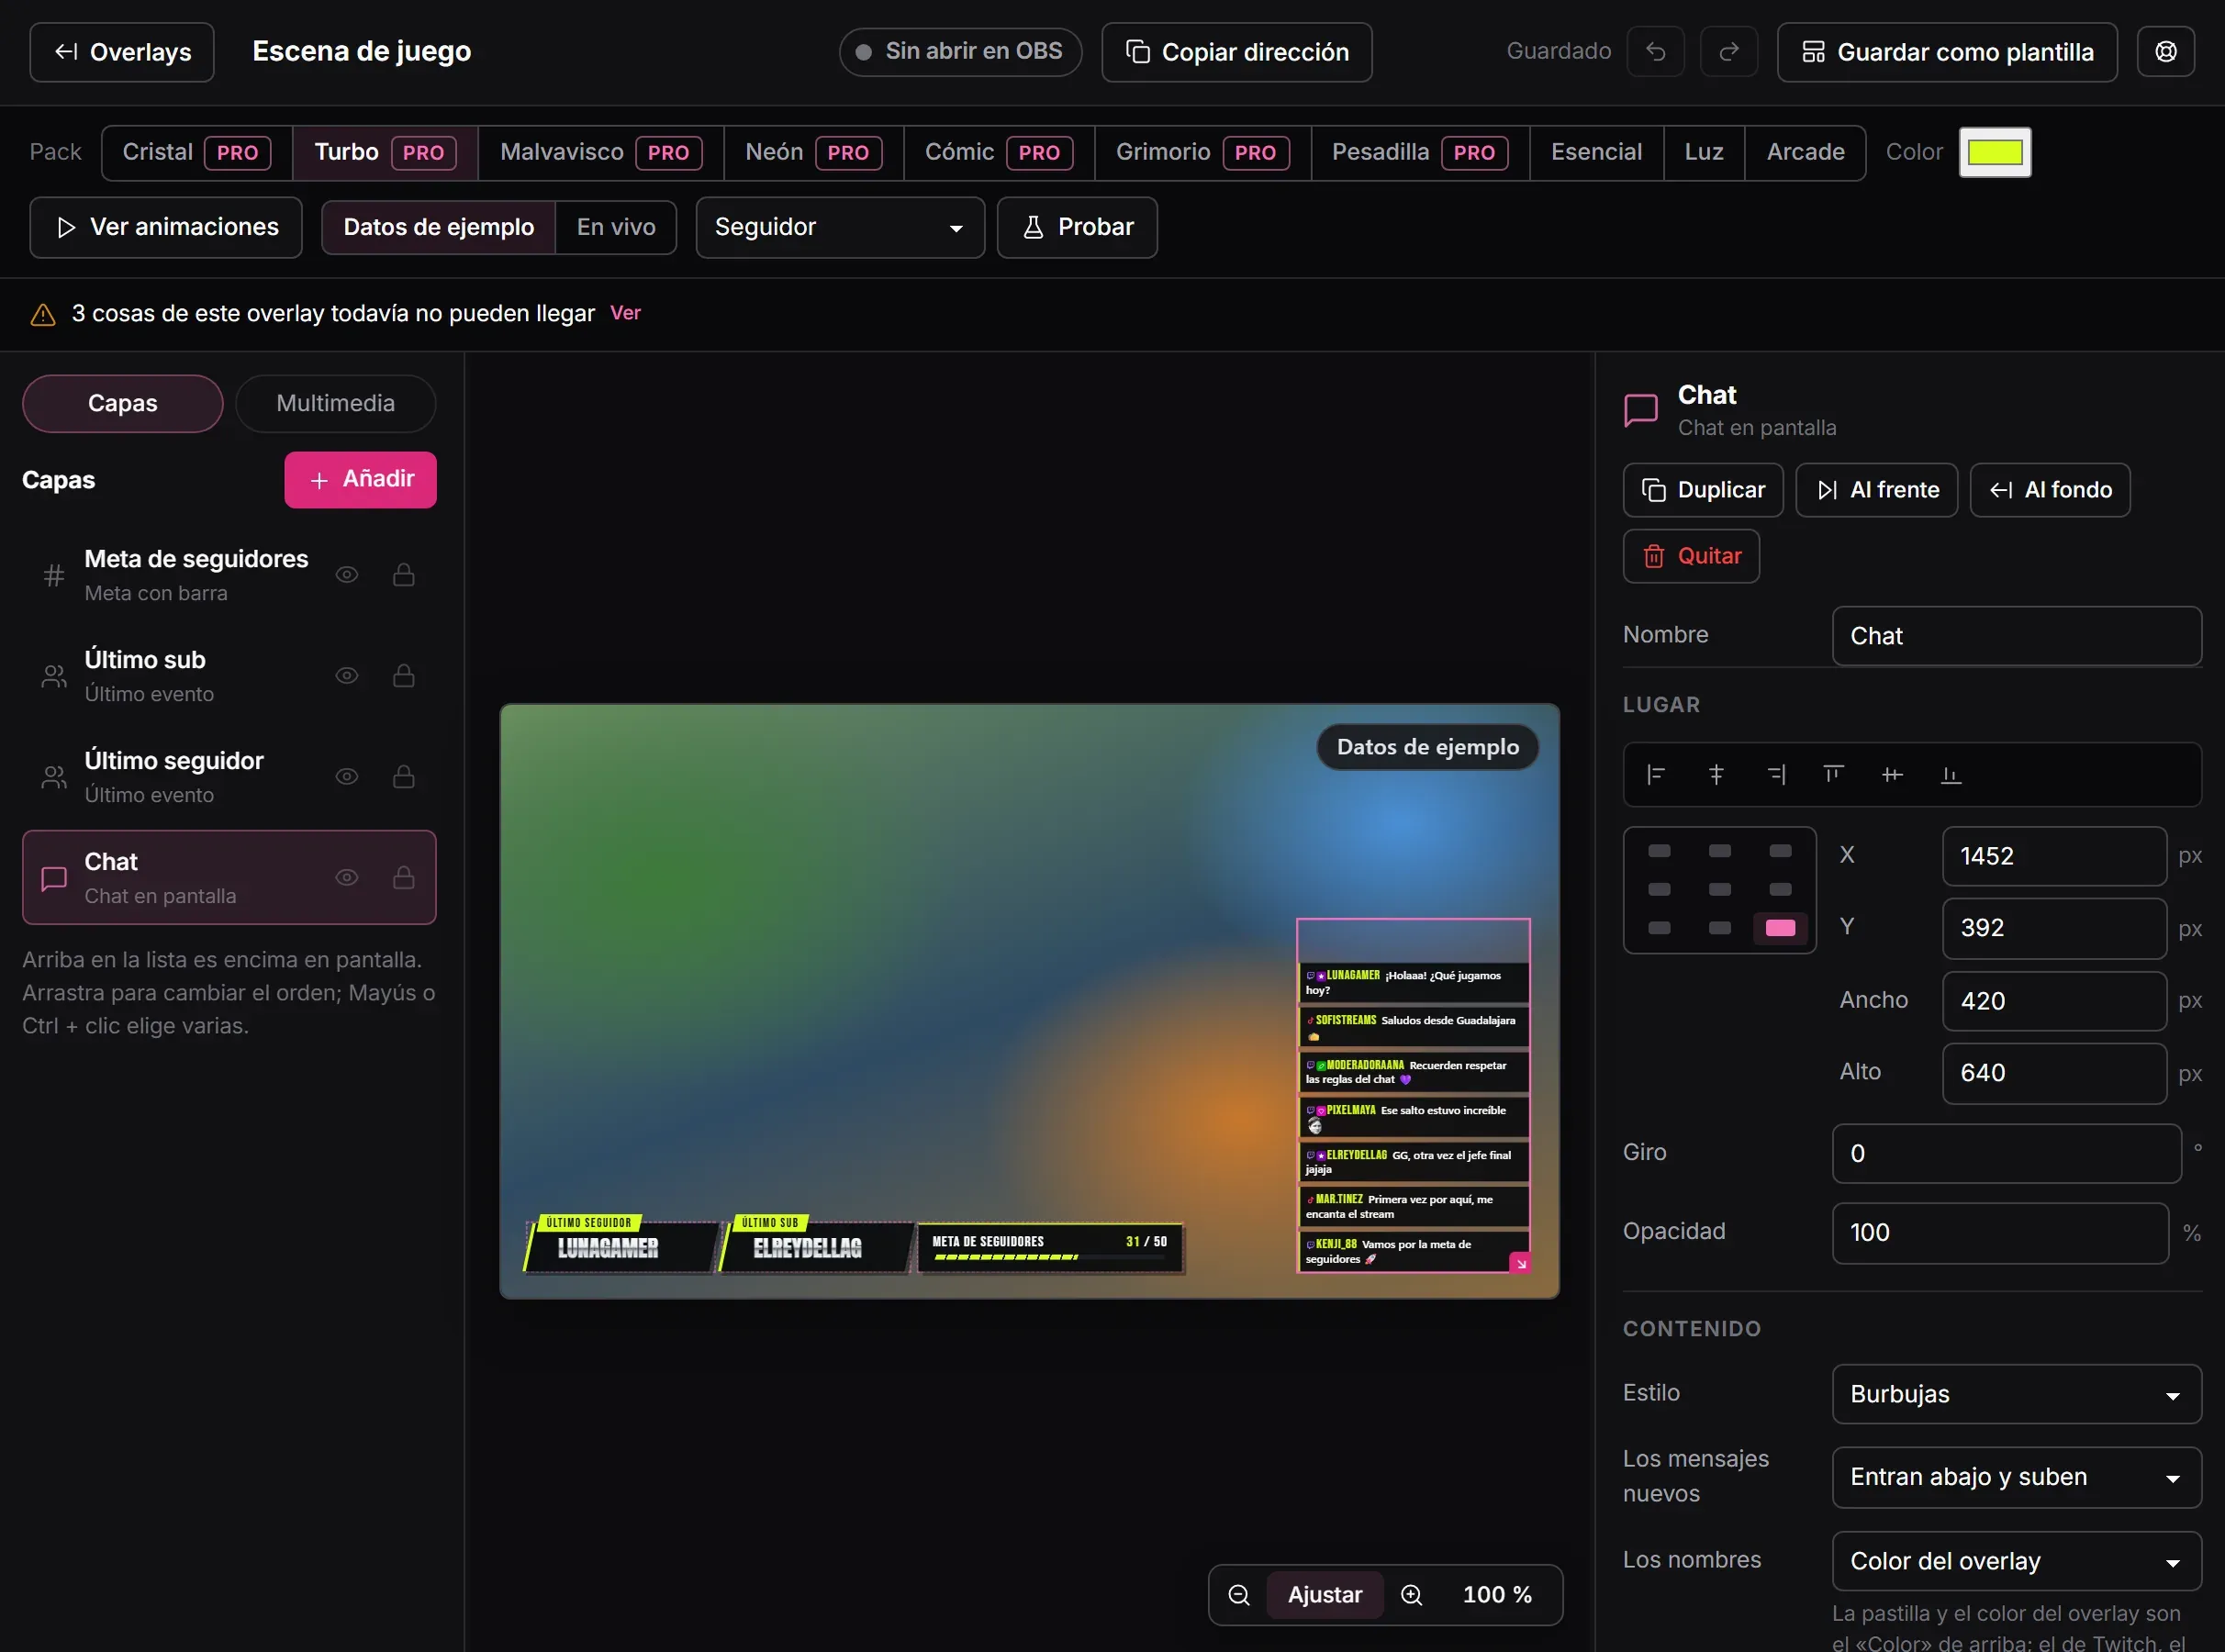Duplicate the Chat layer
The width and height of the screenshot is (2225, 1652).
tap(1703, 490)
